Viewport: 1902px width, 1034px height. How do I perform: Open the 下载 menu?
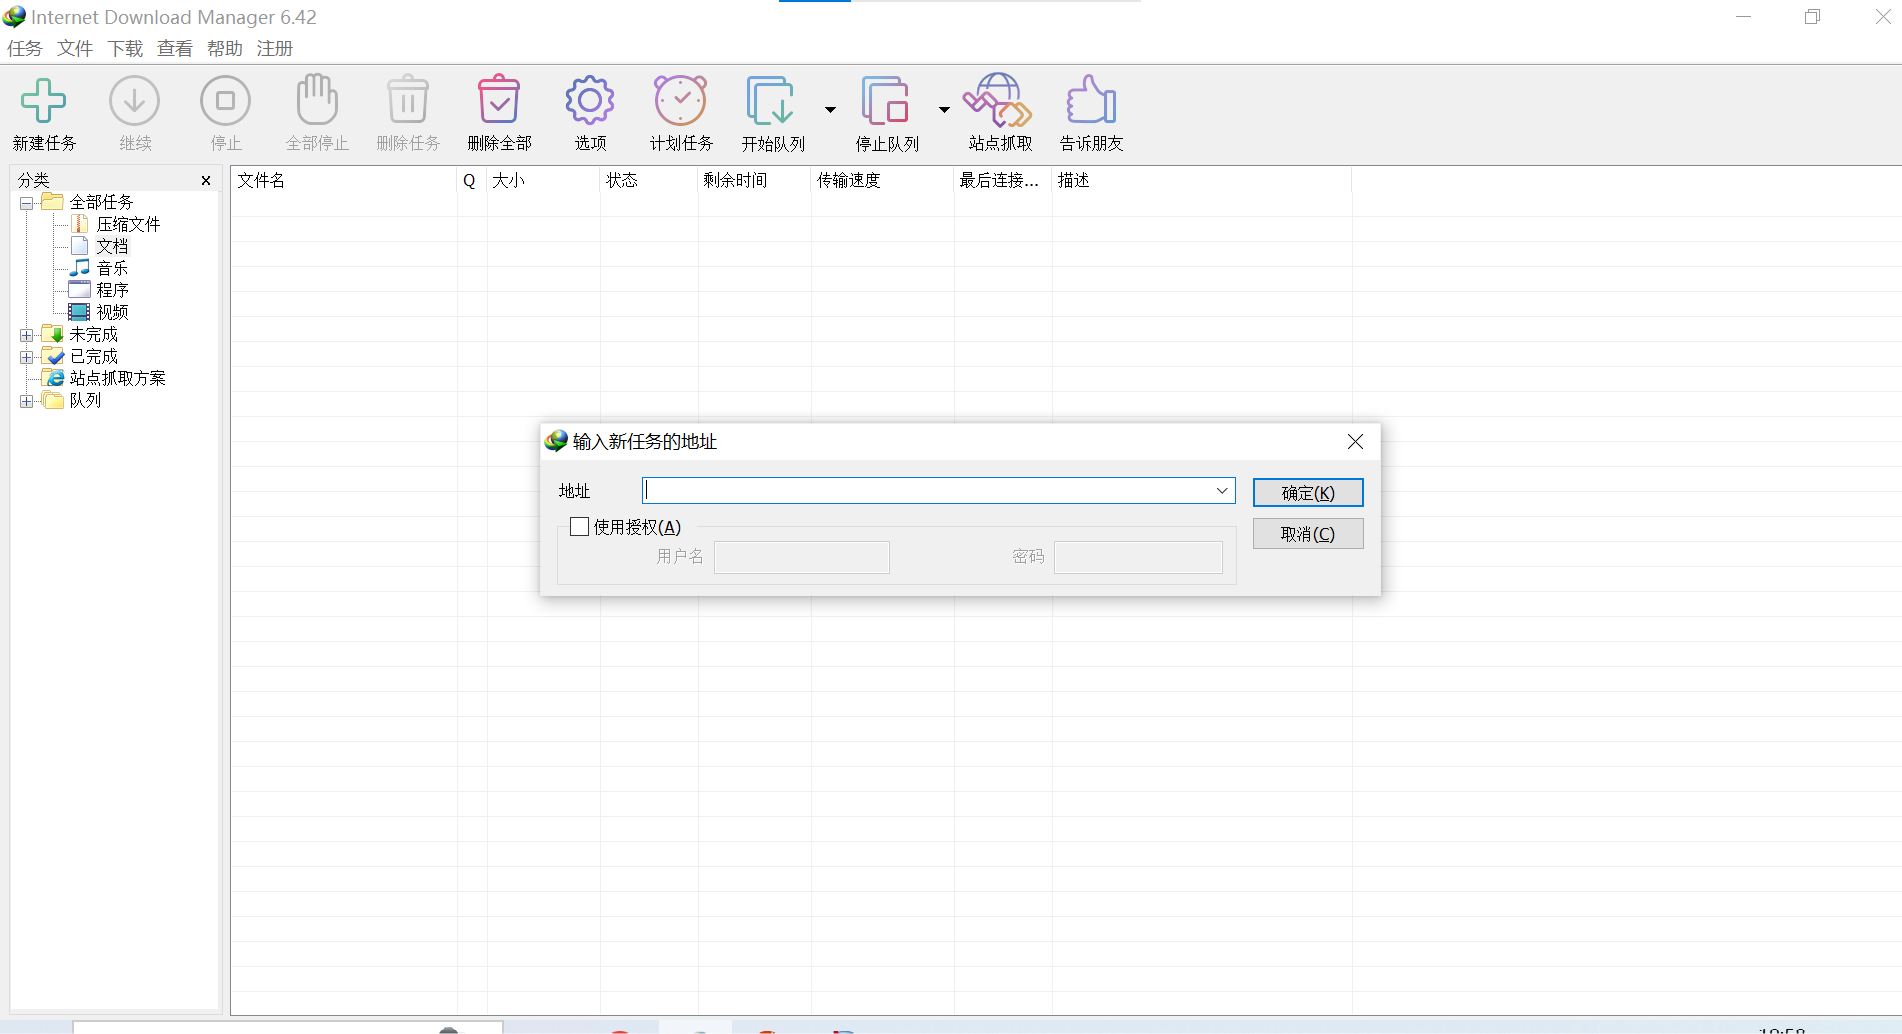click(x=124, y=48)
